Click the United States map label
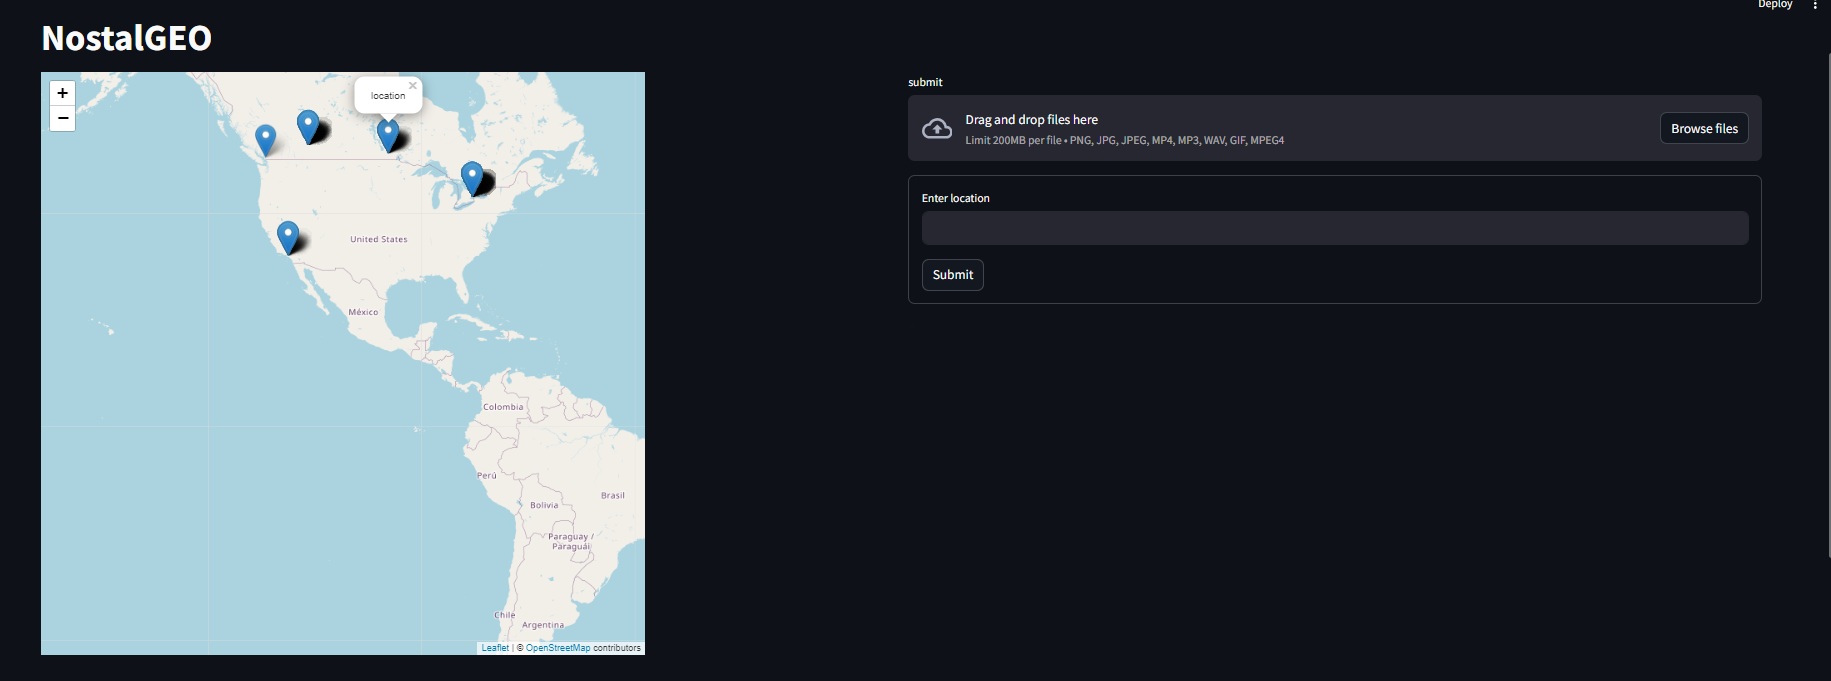Viewport: 1831px width, 681px height. (x=379, y=239)
